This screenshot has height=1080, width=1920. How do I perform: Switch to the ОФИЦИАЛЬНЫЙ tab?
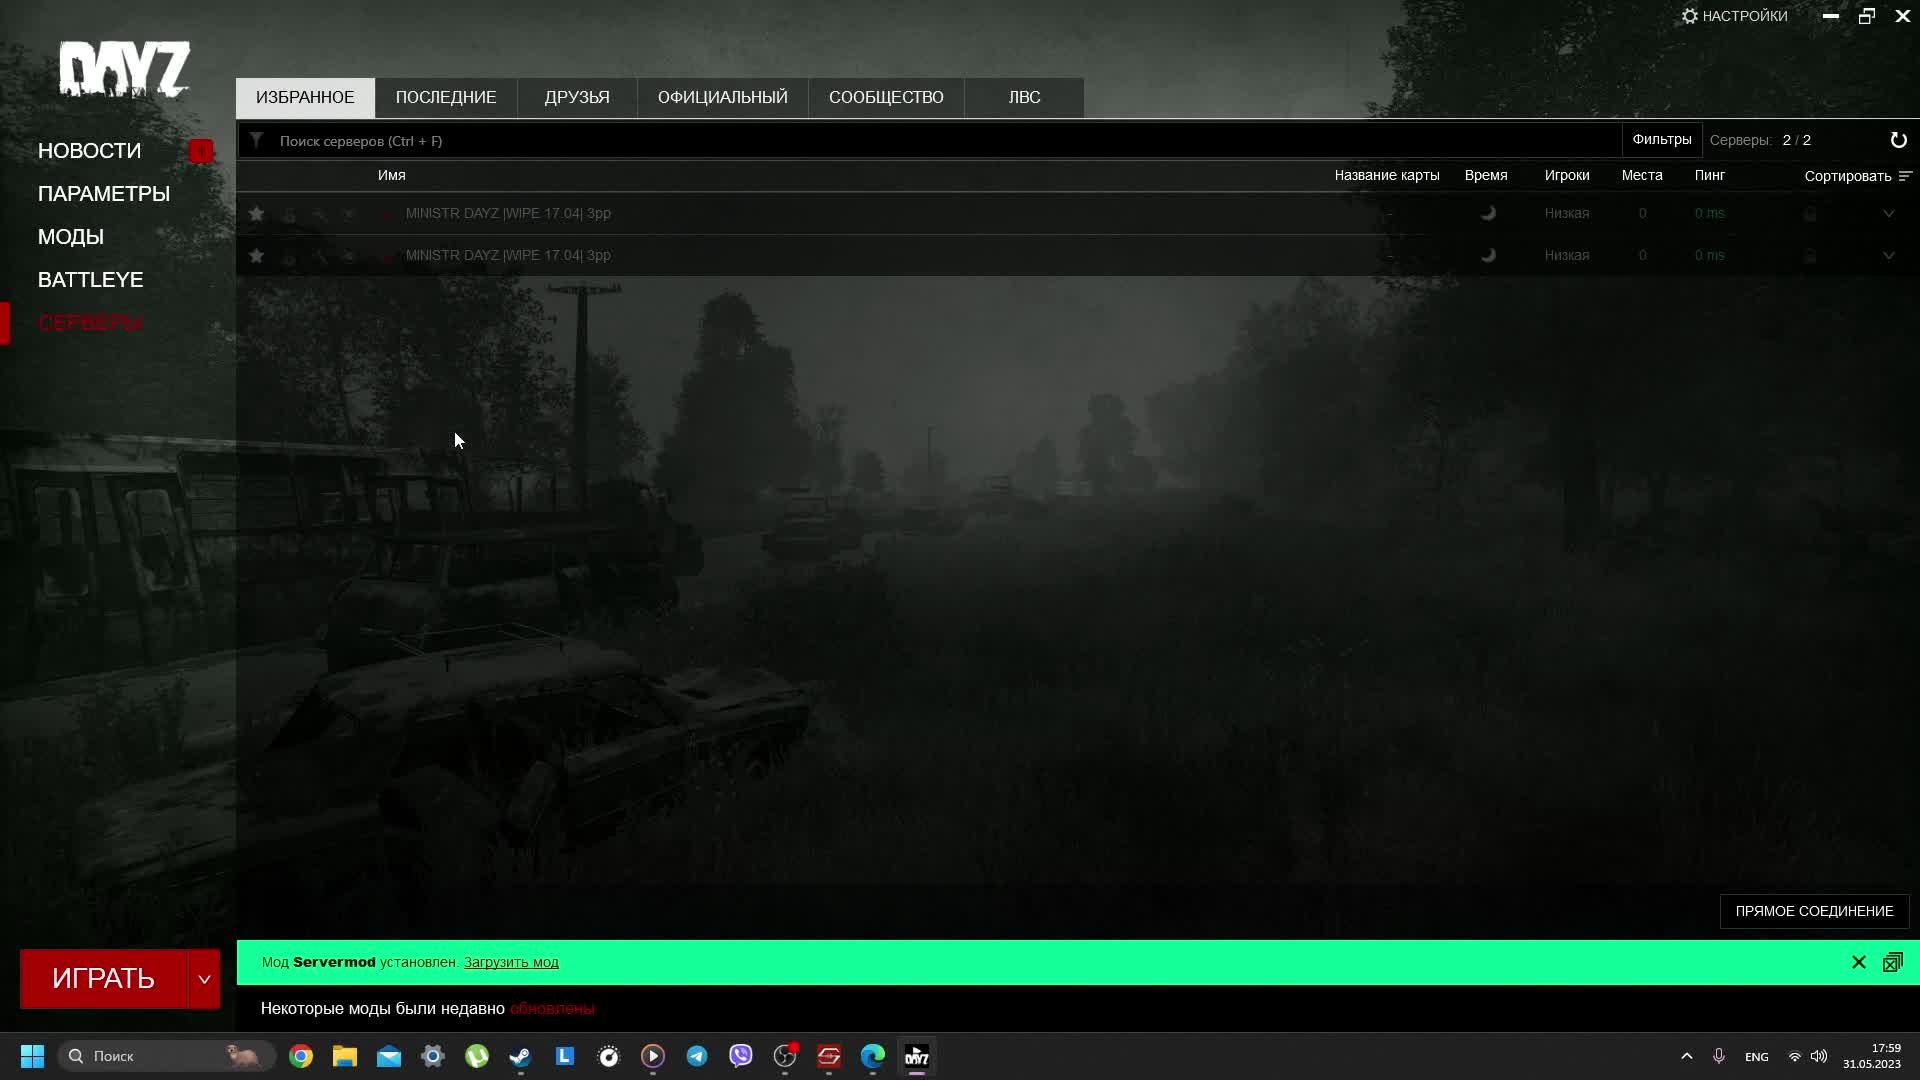tap(722, 97)
